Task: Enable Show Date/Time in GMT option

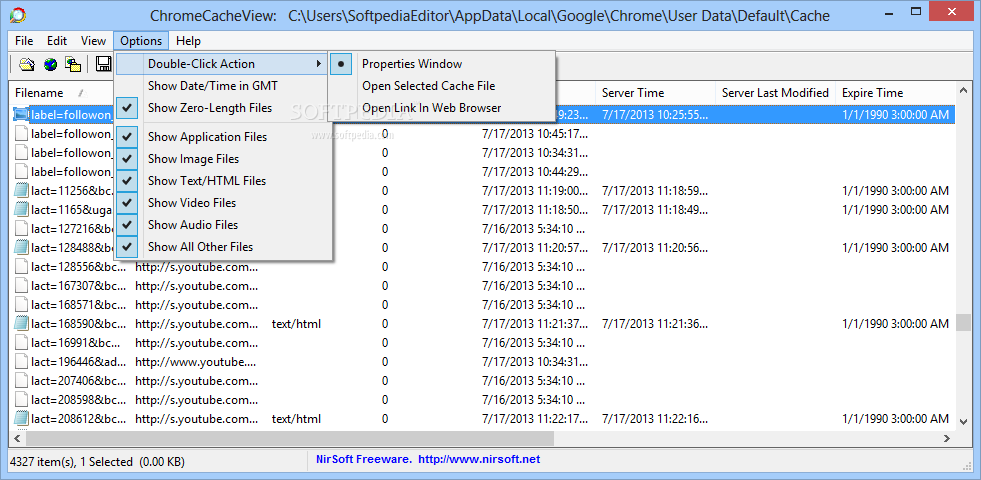Action: [223, 86]
